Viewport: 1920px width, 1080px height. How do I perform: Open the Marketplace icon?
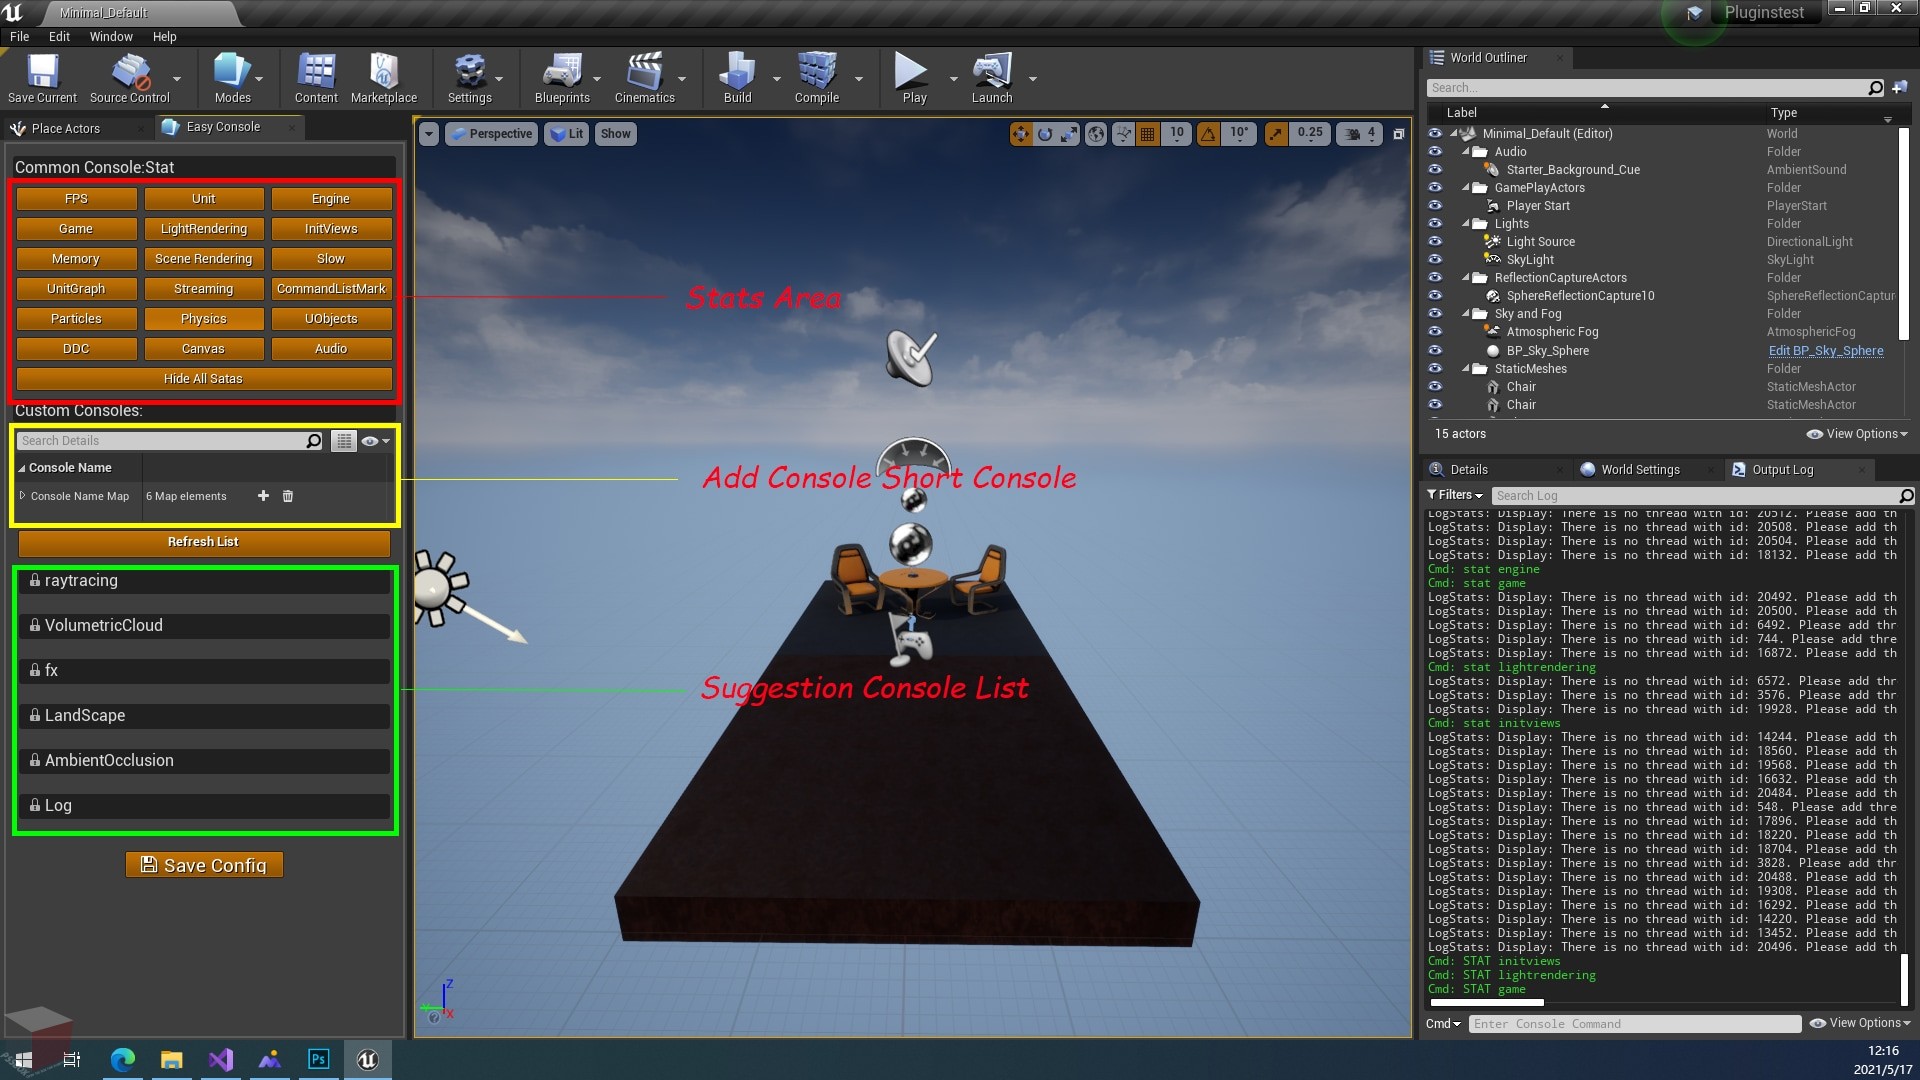point(384,78)
